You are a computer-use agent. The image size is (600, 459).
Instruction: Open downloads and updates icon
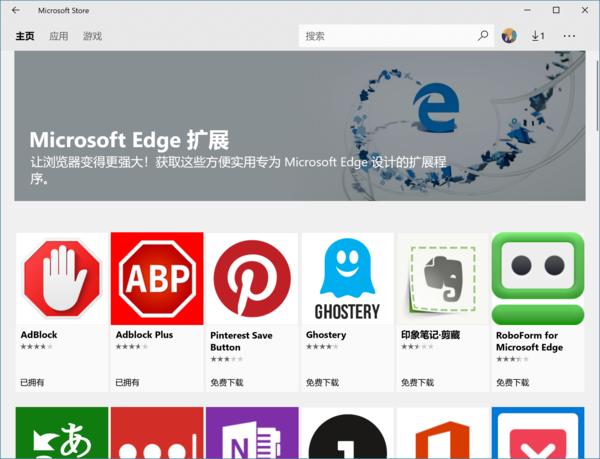538,36
